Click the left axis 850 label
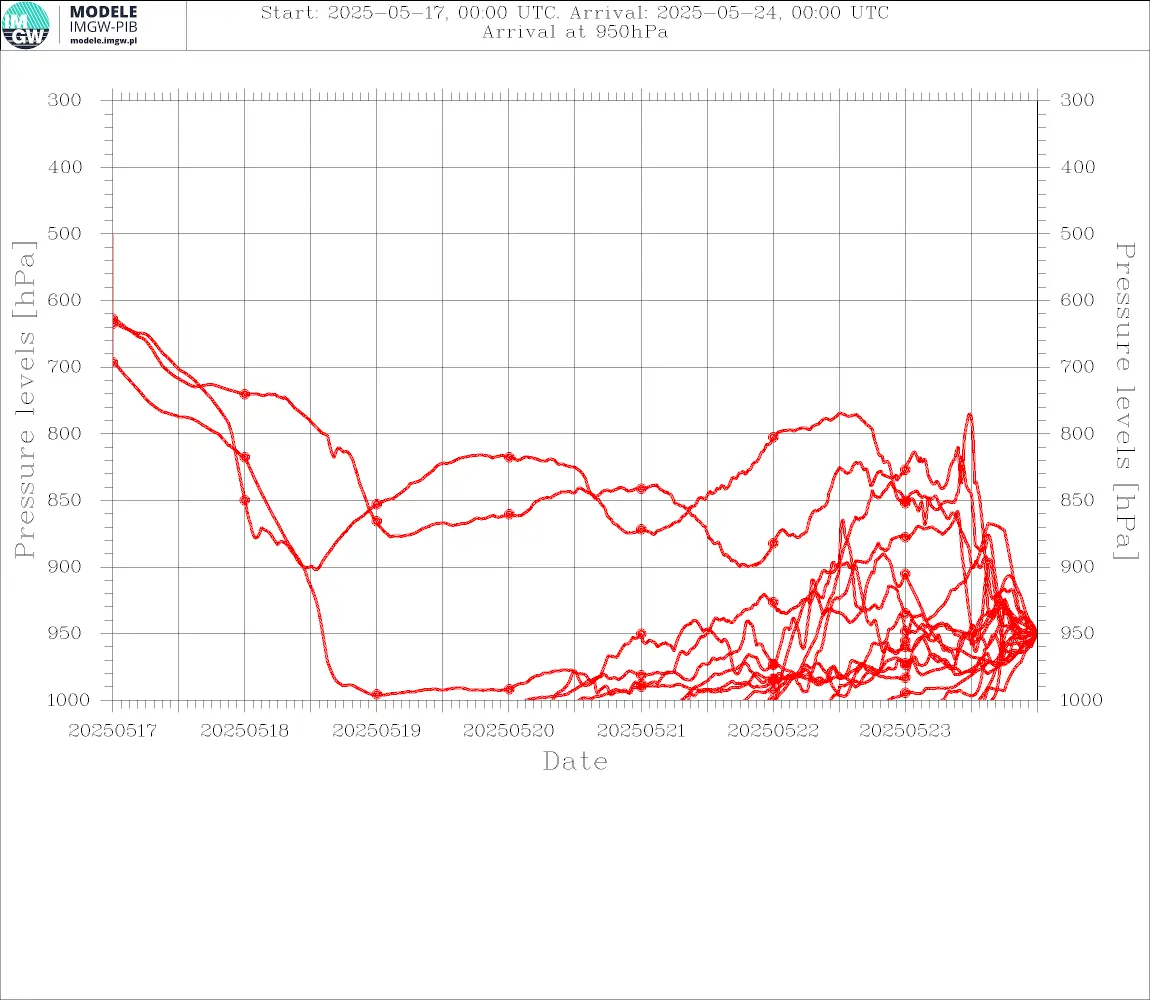 coord(65,500)
